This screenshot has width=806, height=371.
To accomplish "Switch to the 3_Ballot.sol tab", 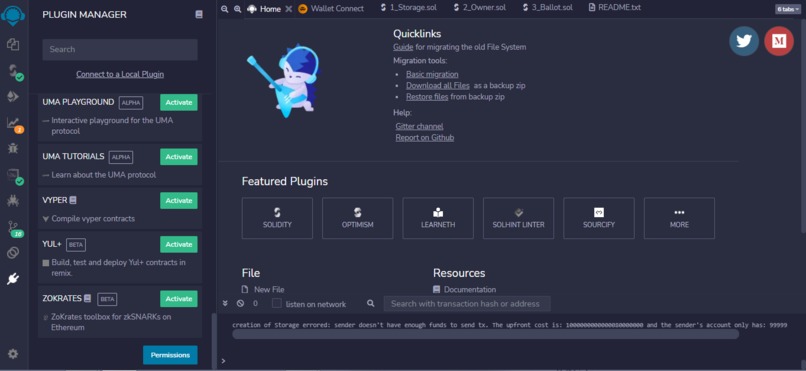I will click(547, 8).
